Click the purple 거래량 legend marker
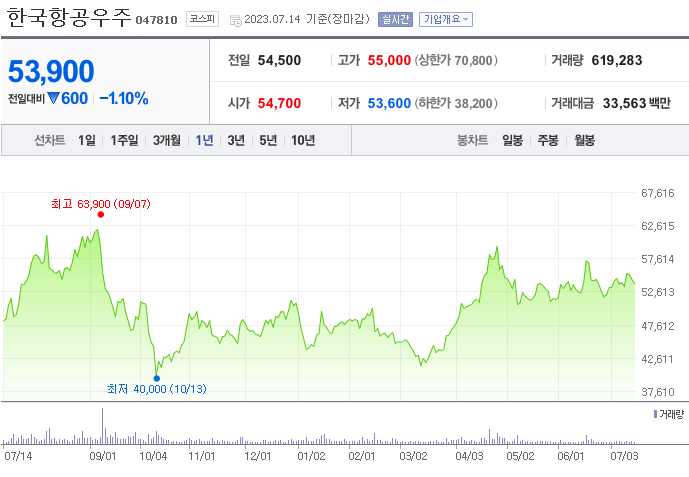This screenshot has height=477, width=689. point(655,414)
